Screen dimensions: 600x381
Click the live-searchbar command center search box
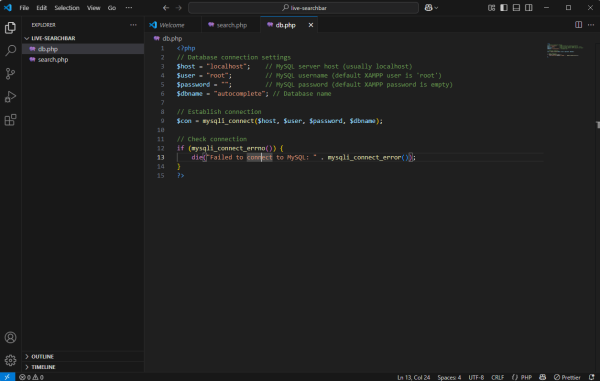303,8
